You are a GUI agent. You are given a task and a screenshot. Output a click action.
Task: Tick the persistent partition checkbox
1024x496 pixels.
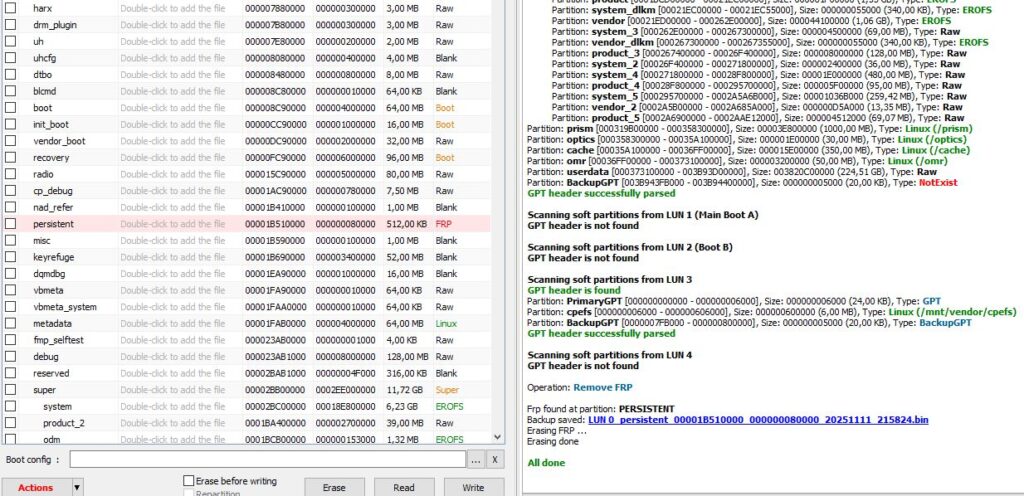click(x=11, y=224)
